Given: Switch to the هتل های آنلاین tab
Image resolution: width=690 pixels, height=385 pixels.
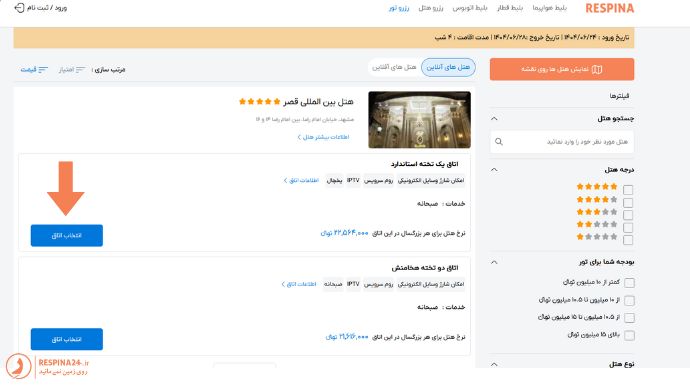Looking at the screenshot, I should coord(448,67).
